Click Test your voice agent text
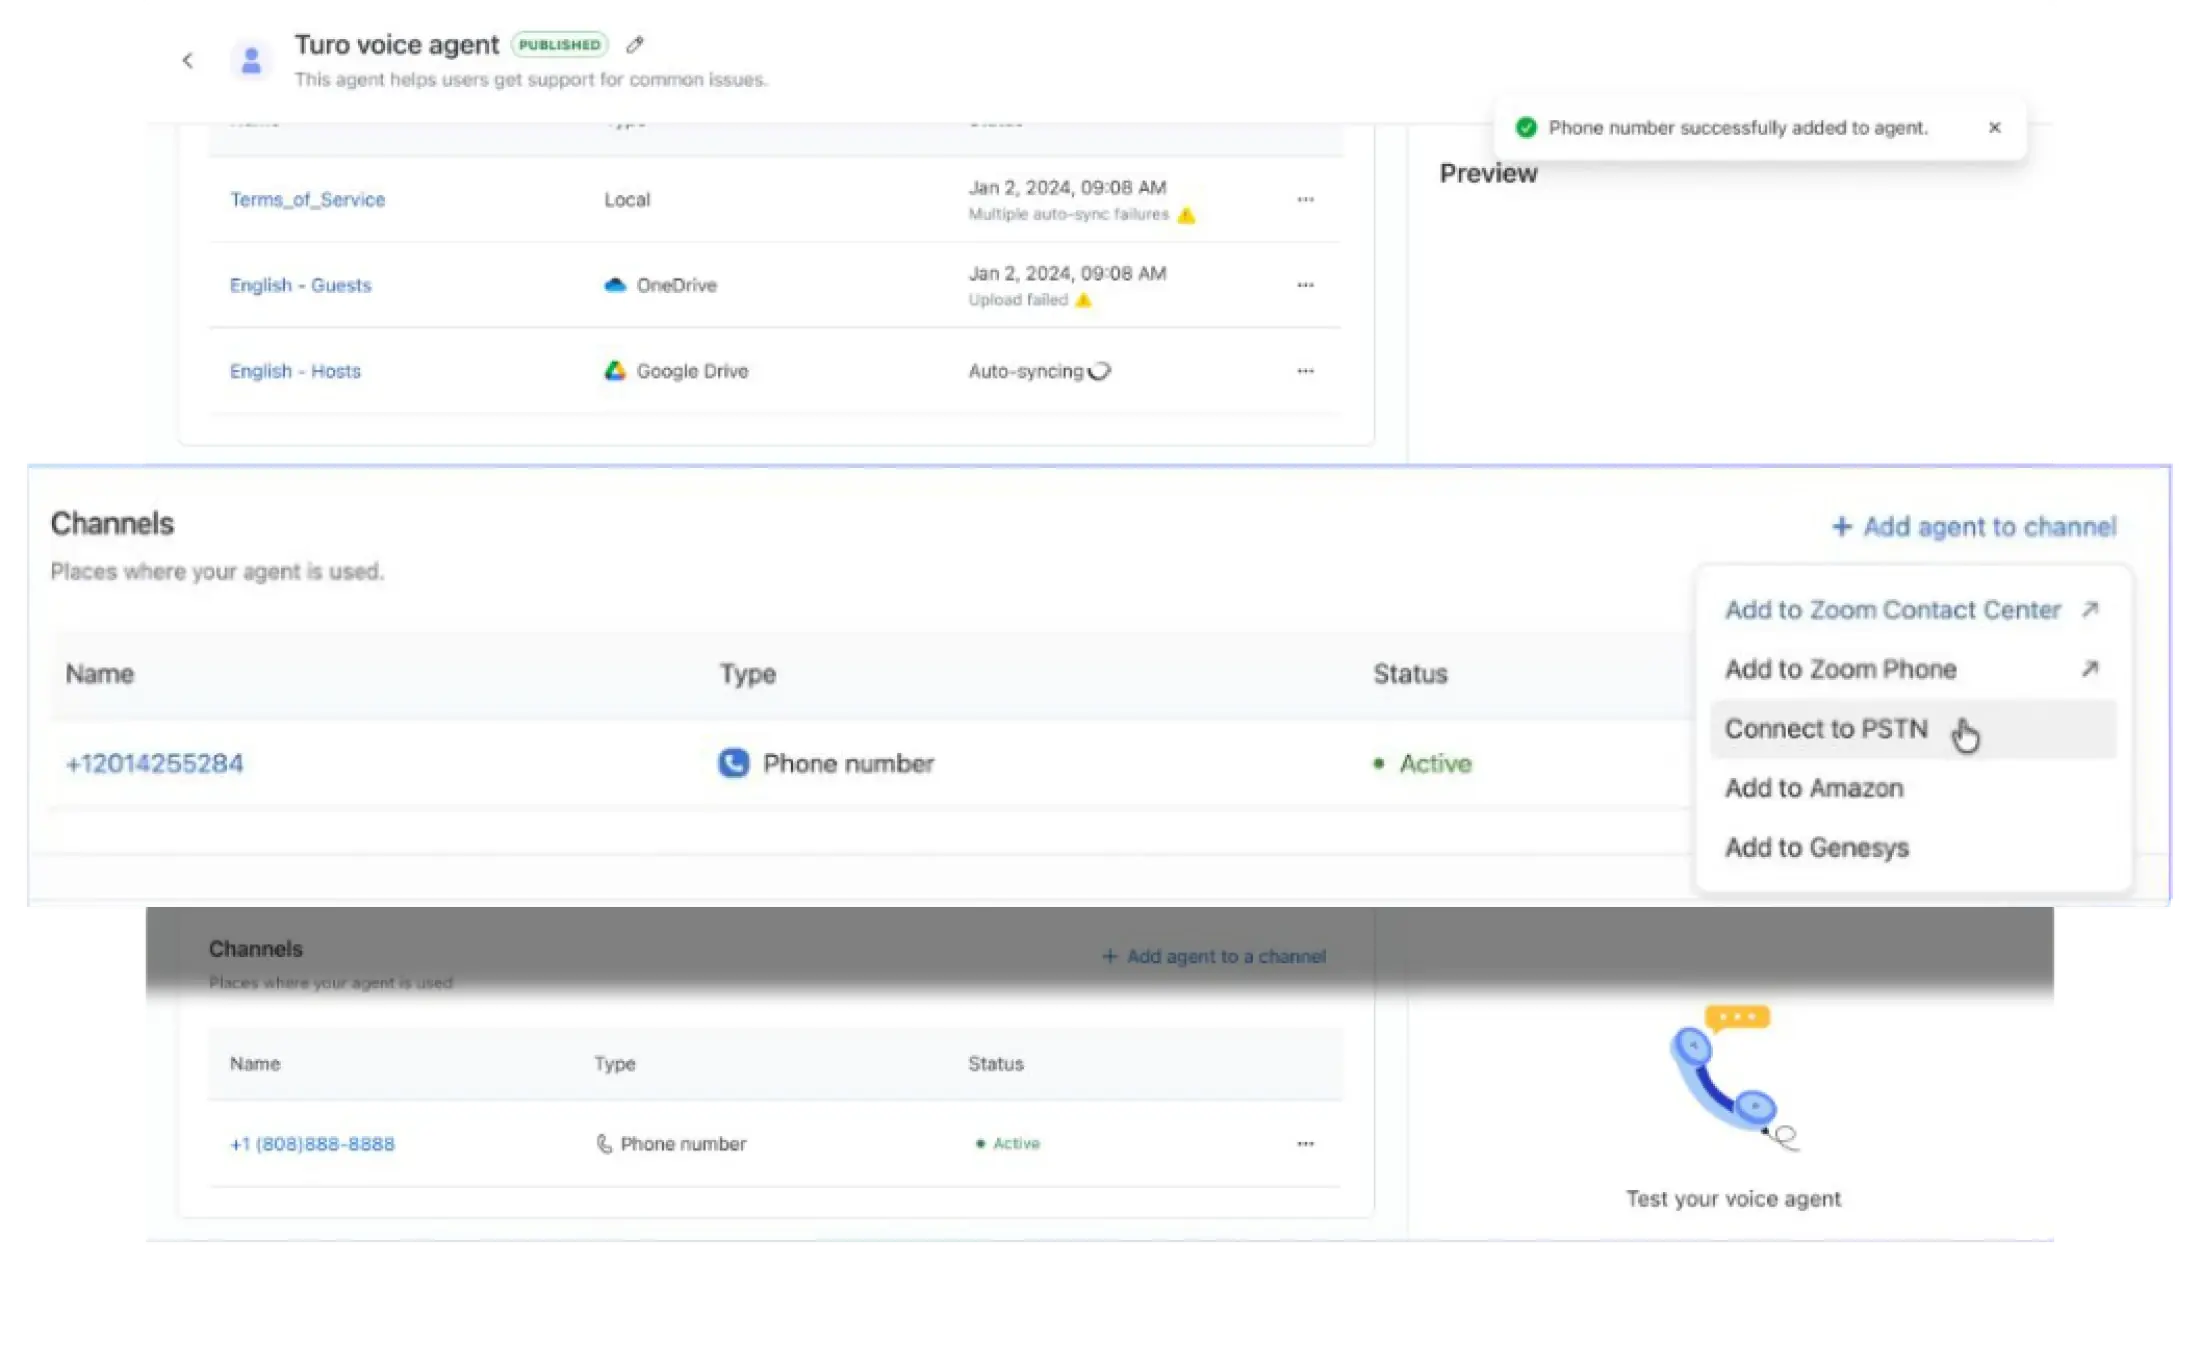This screenshot has width=2200, height=1354. (1733, 1199)
